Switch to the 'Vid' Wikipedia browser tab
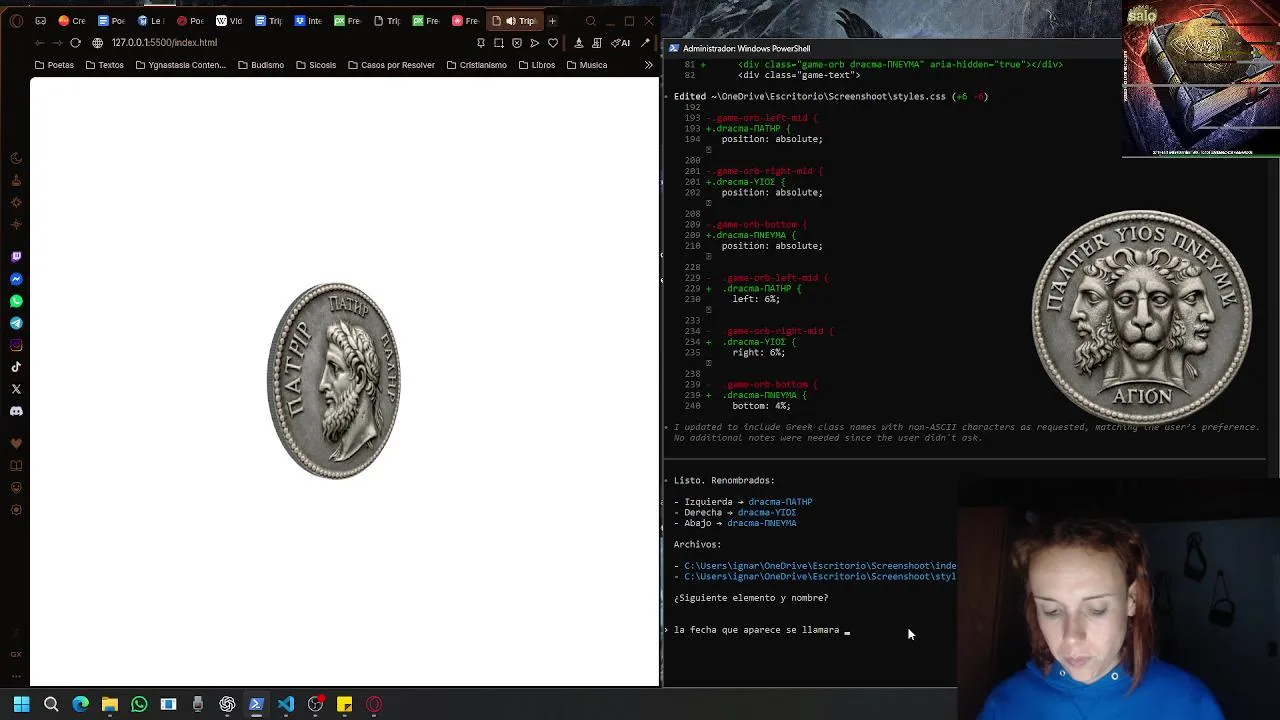1280x720 pixels. [229, 21]
